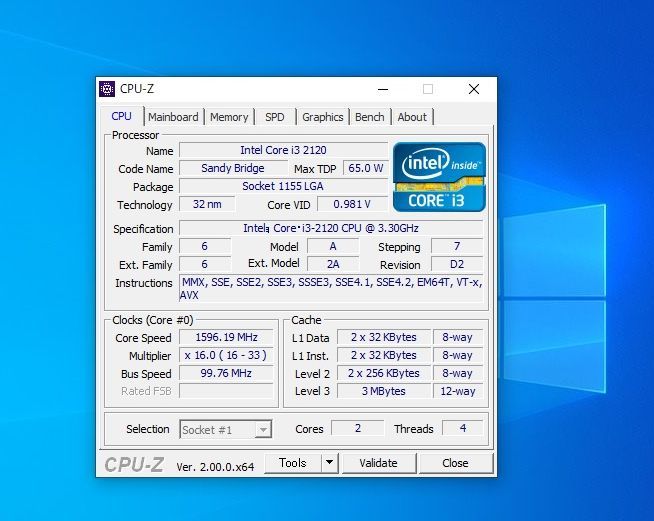The image size is (654, 521).
Task: Click the Cores value 2
Action: point(357,428)
